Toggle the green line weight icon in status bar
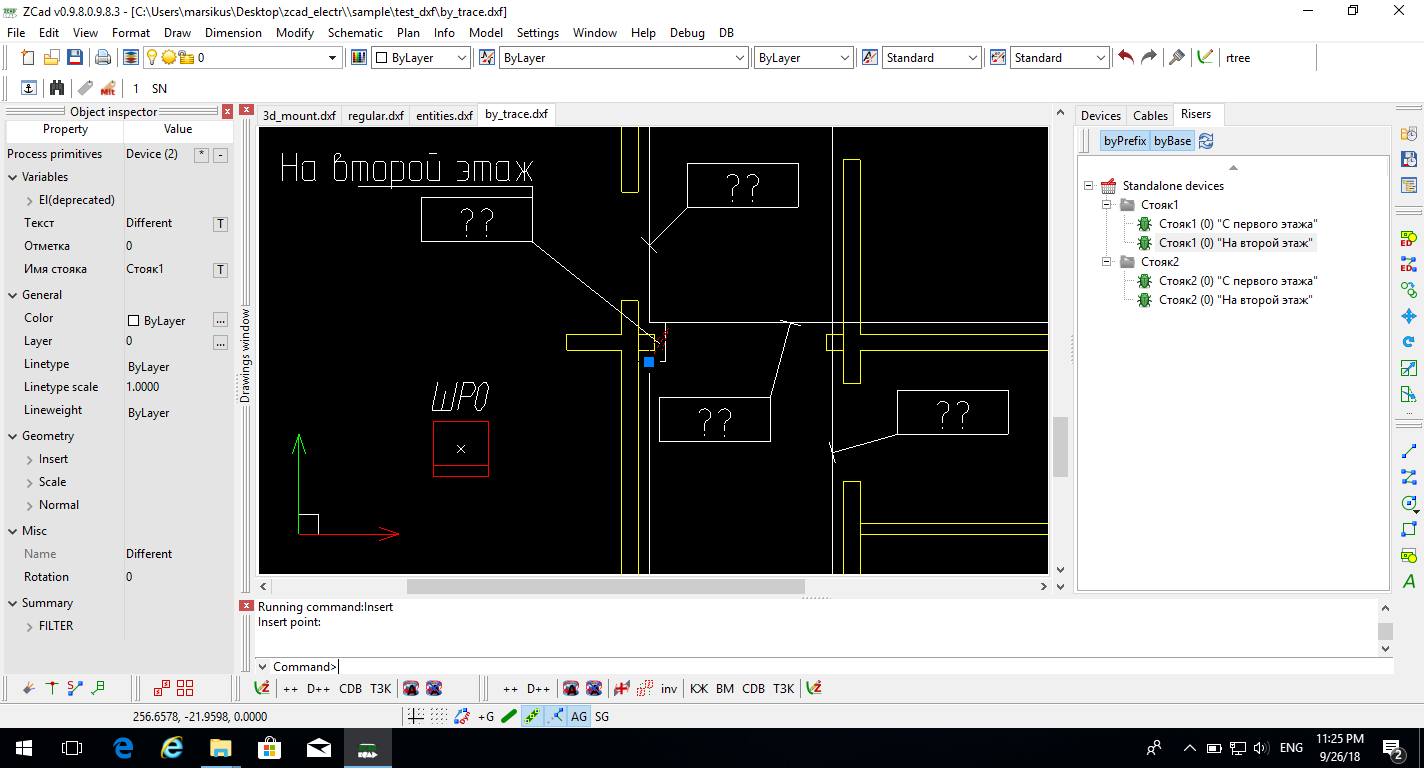Image resolution: width=1424 pixels, height=768 pixels. click(509, 717)
